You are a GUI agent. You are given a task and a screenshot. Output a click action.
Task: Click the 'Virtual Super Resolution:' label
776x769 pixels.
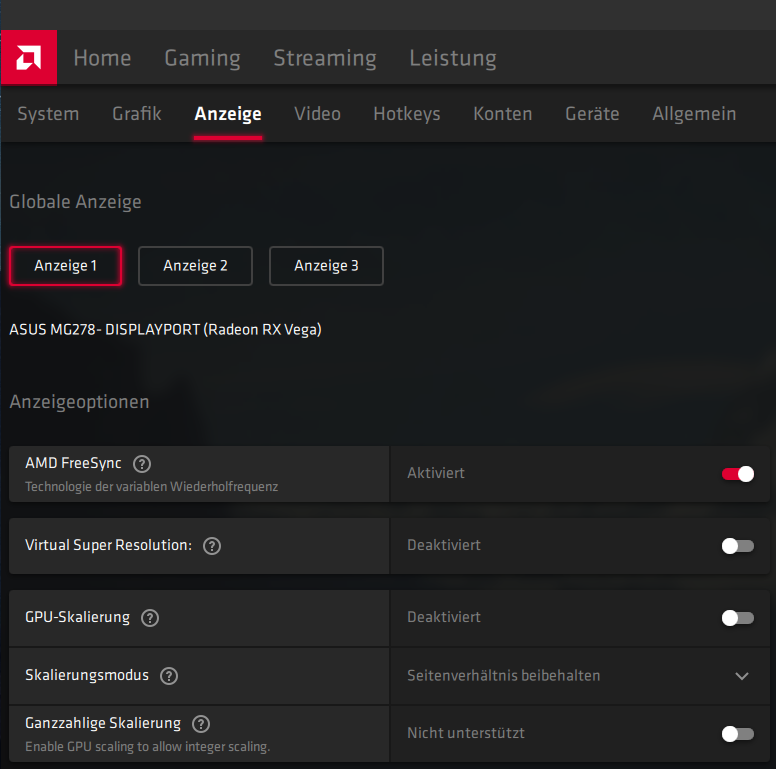point(108,545)
